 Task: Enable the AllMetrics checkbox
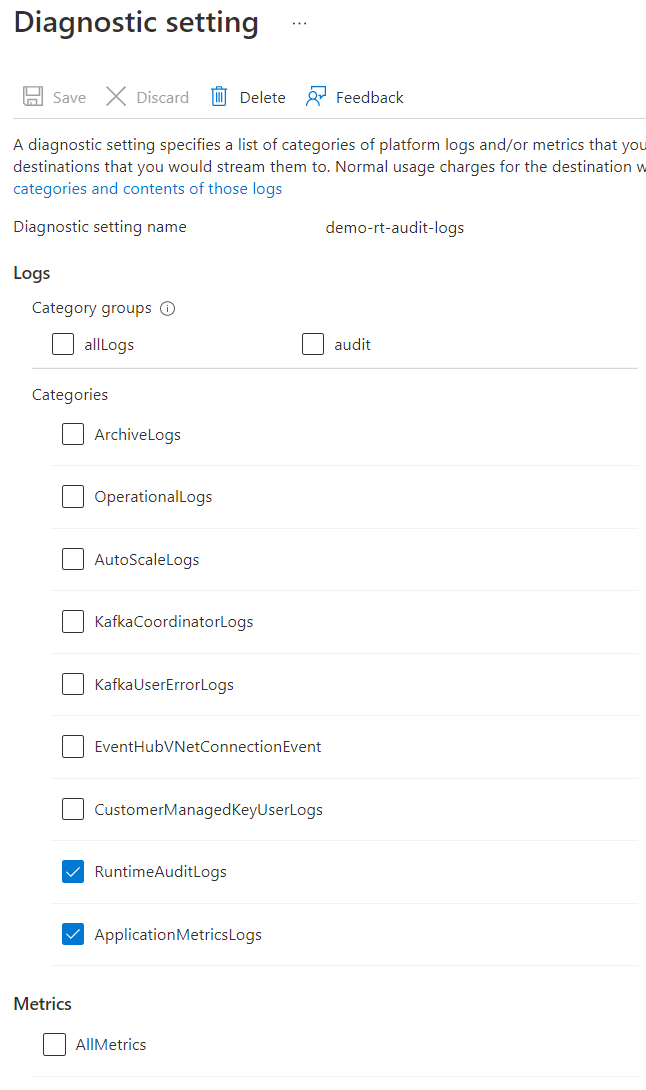[x=54, y=1044]
